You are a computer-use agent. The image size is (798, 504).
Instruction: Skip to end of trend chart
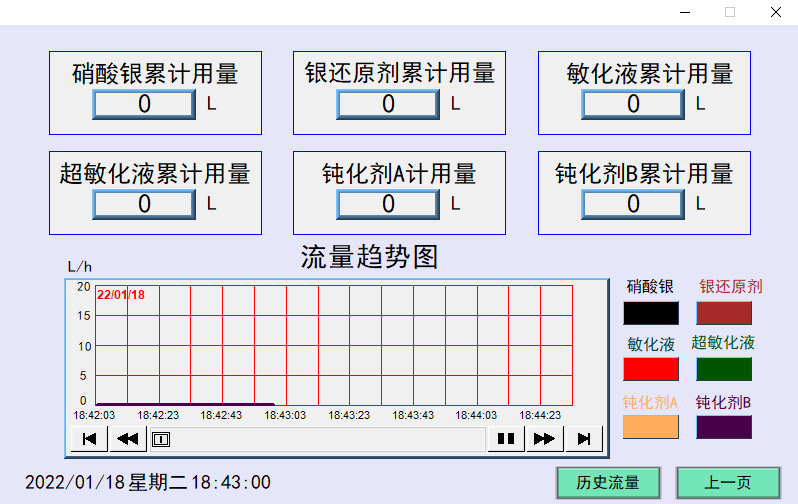click(584, 438)
